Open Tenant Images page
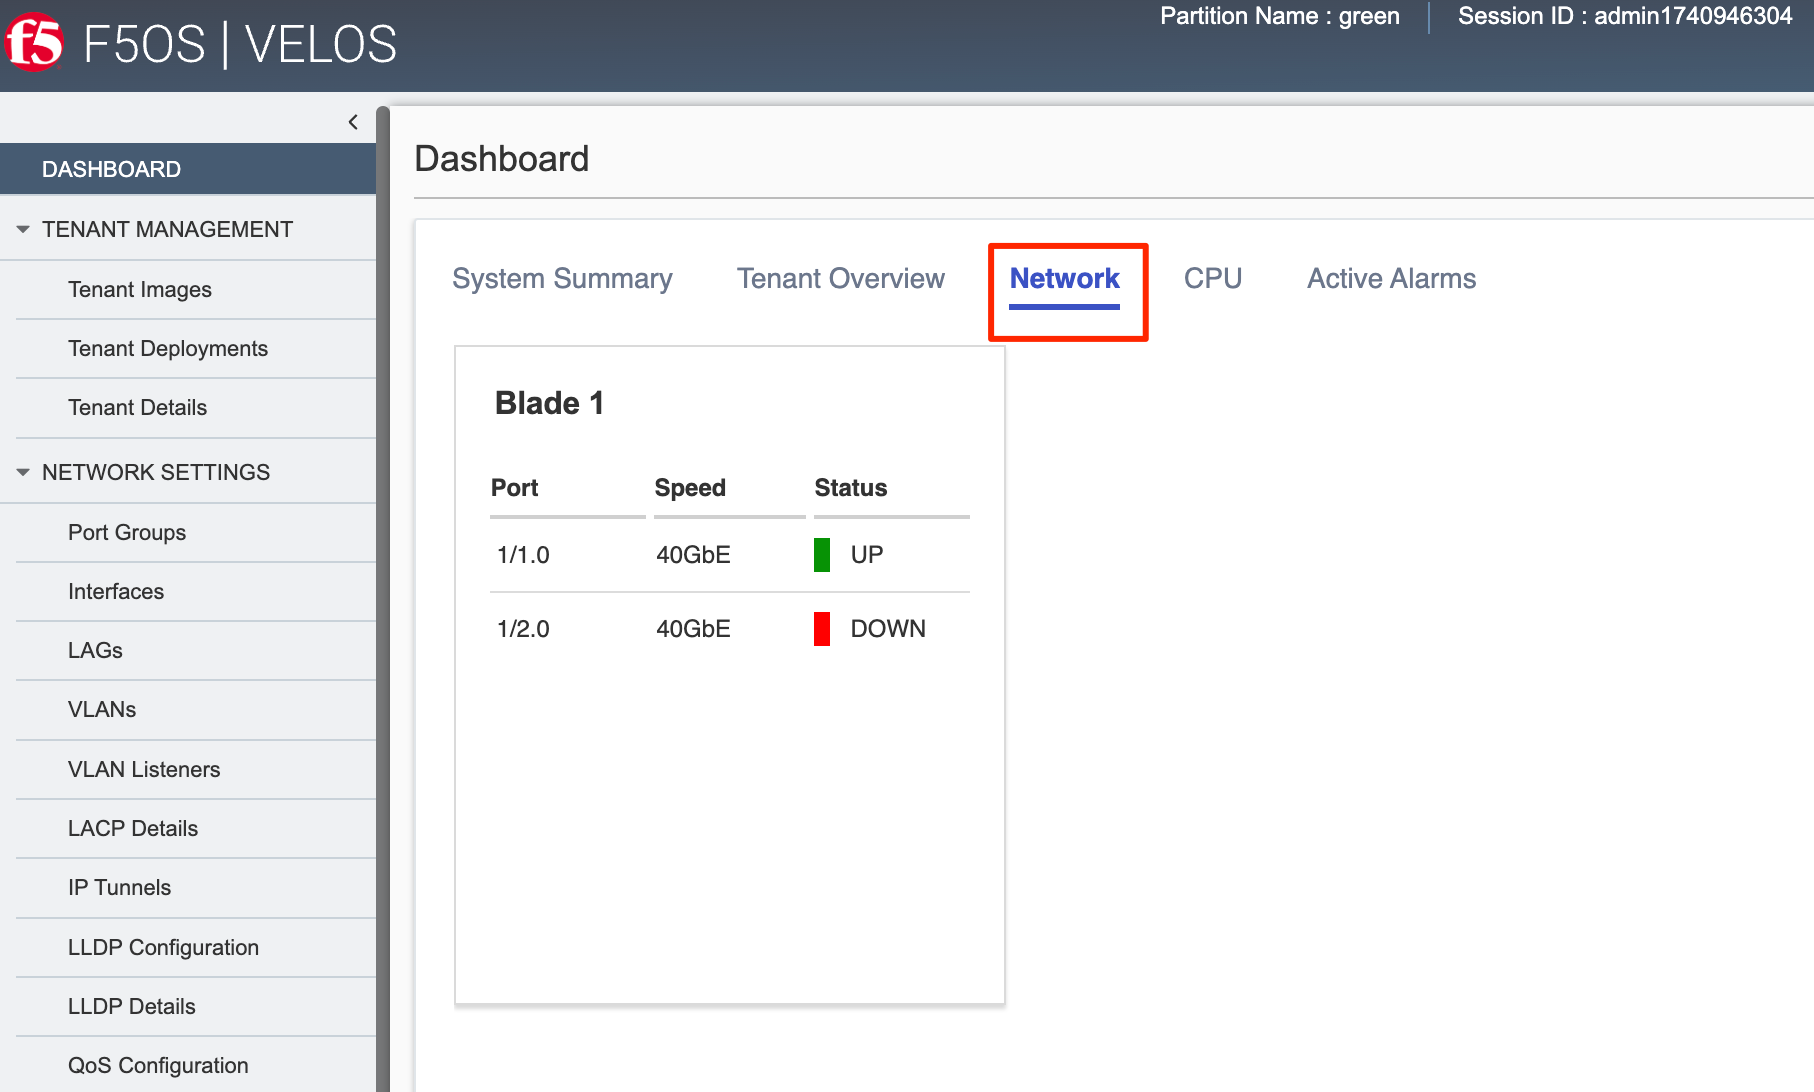The image size is (1814, 1092). pyautogui.click(x=140, y=290)
